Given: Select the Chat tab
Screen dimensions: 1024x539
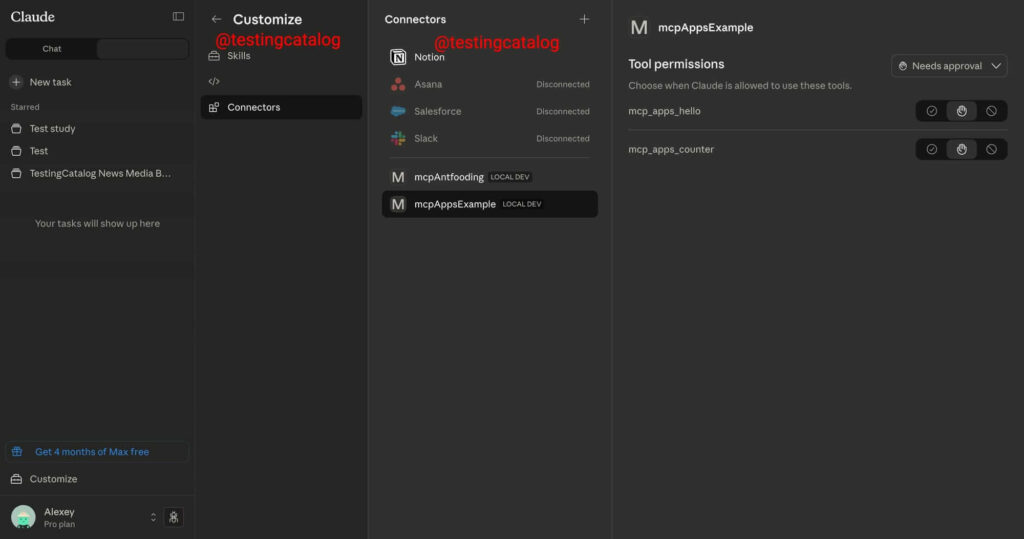Looking at the screenshot, I should click(x=52, y=49).
